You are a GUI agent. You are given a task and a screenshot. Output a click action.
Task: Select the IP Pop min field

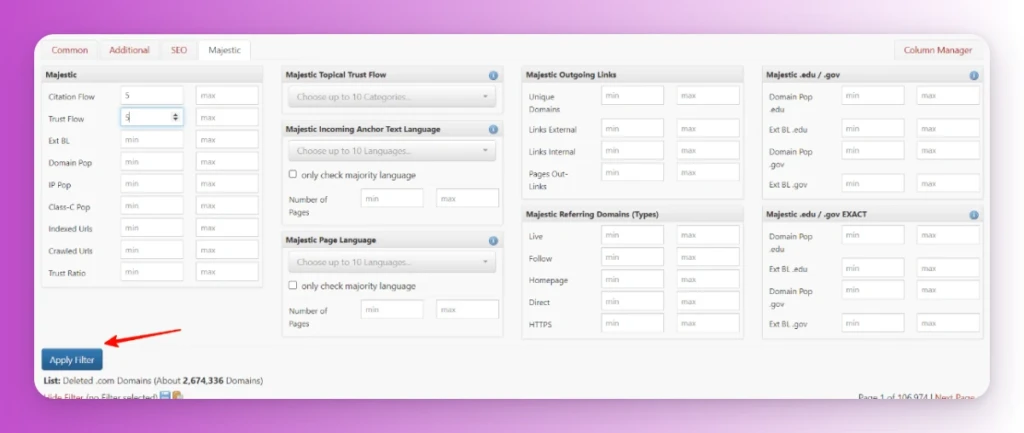coord(152,184)
